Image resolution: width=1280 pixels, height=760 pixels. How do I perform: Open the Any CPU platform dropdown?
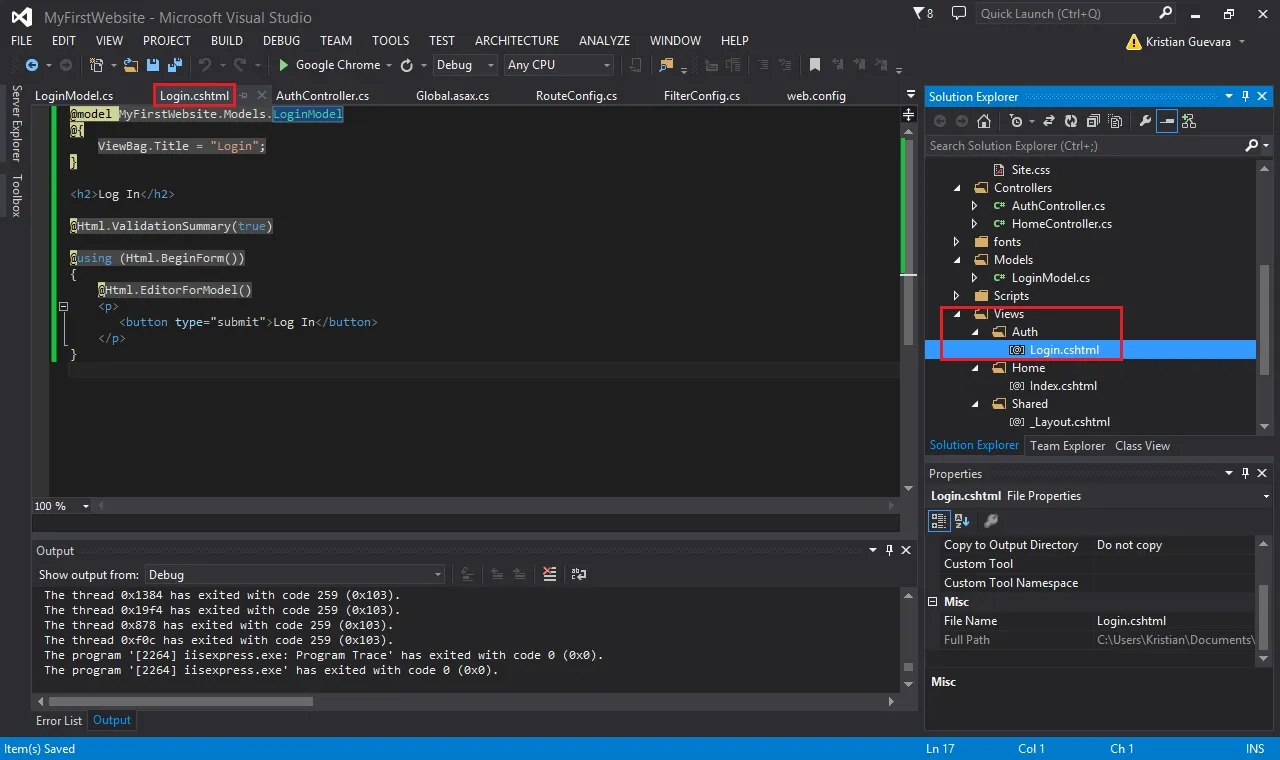coord(559,65)
